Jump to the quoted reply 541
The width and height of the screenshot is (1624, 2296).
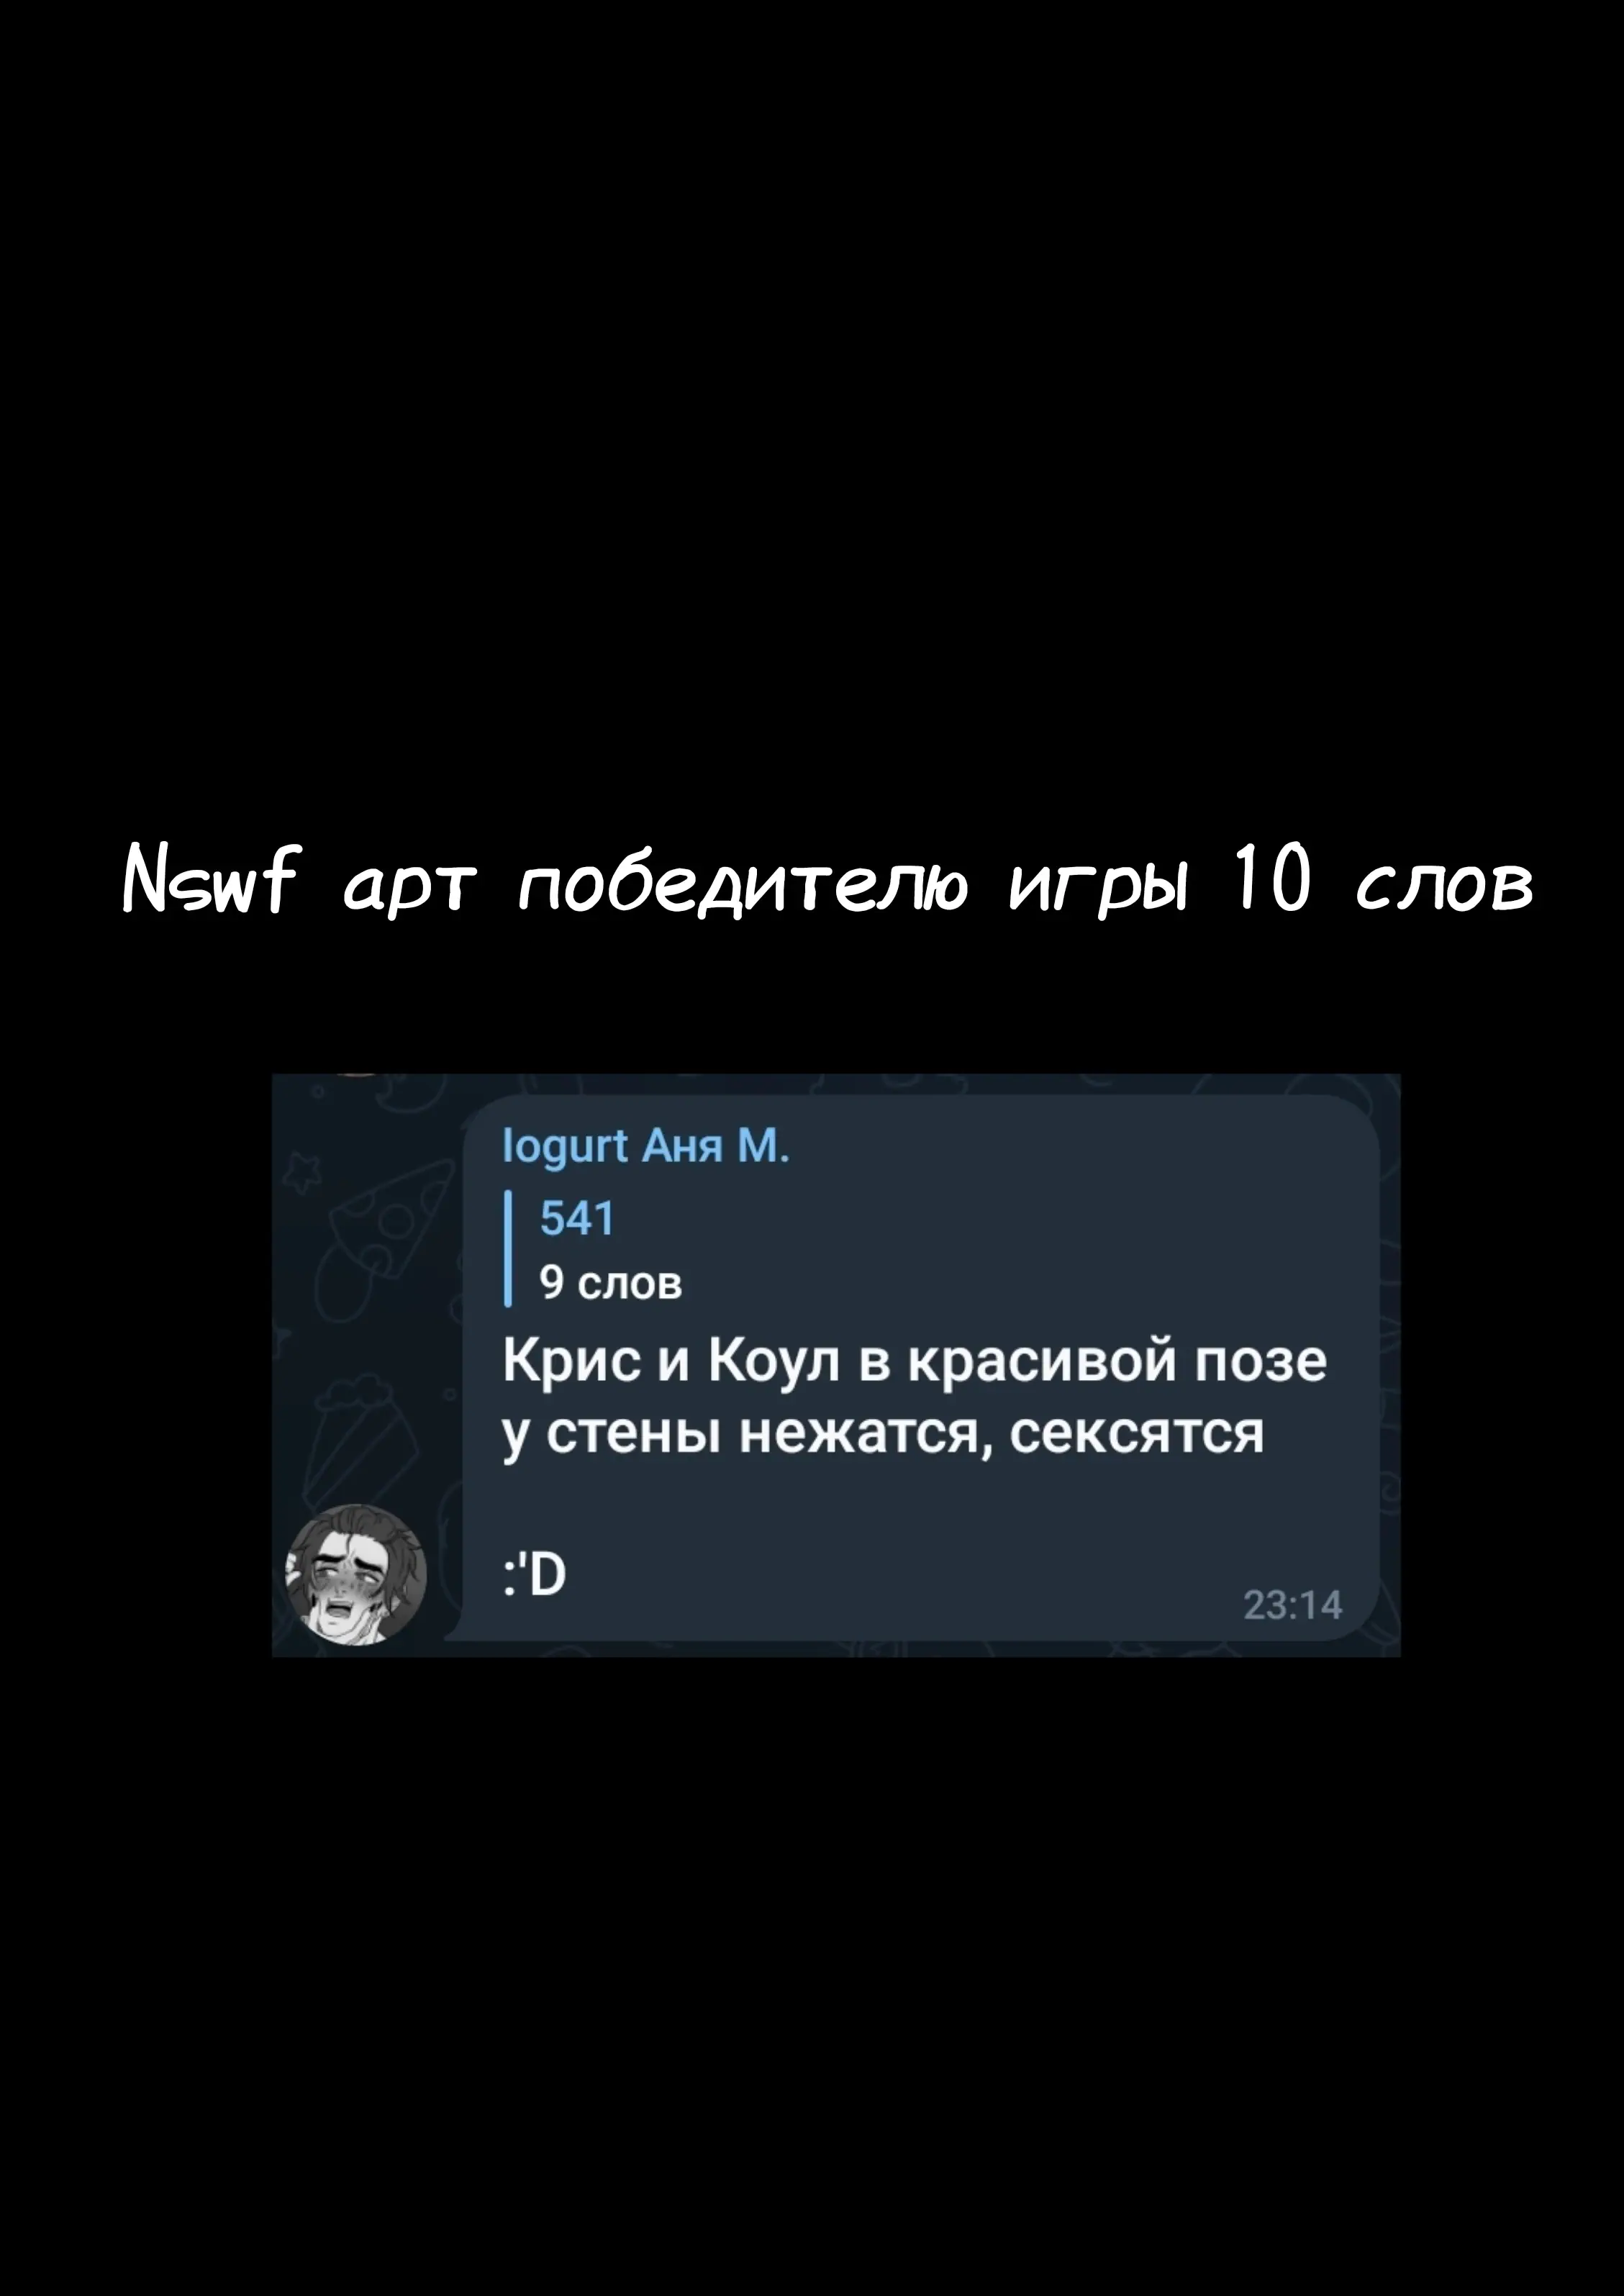click(577, 1219)
